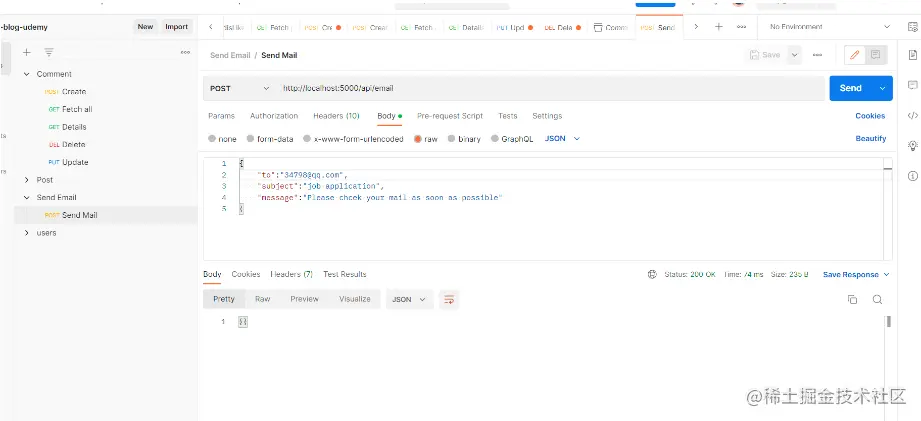Expand the Post folder
Viewport: 921px width, 421px height.
pyautogui.click(x=26, y=180)
